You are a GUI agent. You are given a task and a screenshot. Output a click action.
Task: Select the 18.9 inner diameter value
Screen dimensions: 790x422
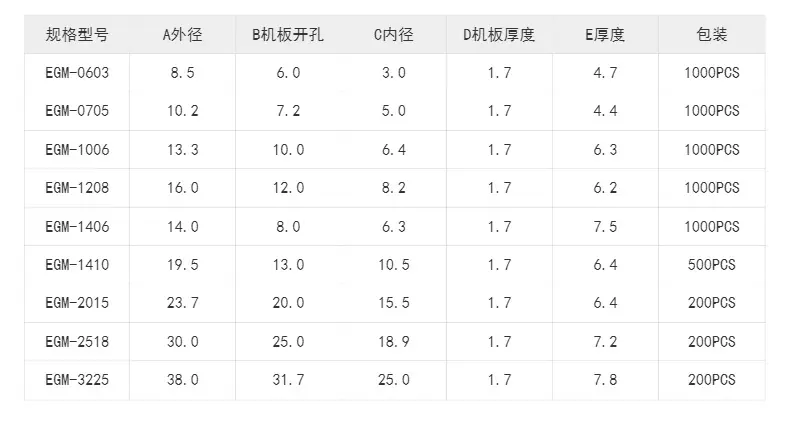393,341
